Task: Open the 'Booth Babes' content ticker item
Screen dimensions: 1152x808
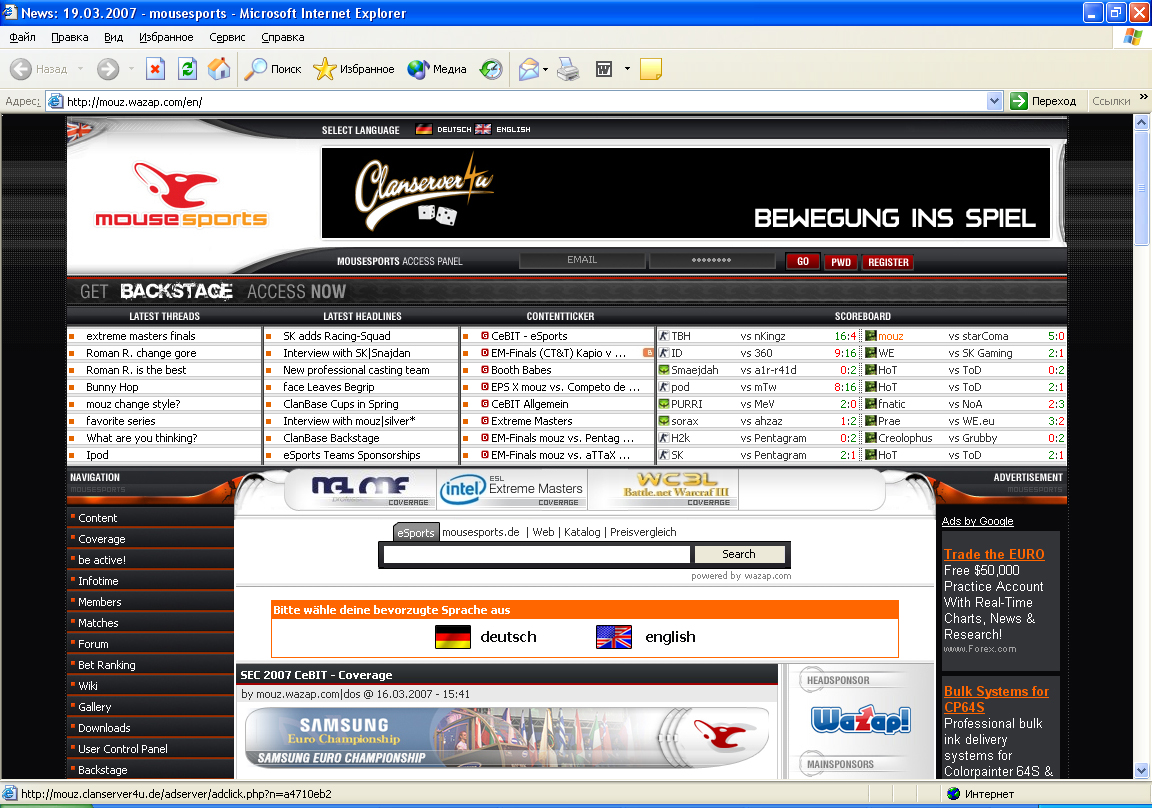Action: [x=521, y=370]
